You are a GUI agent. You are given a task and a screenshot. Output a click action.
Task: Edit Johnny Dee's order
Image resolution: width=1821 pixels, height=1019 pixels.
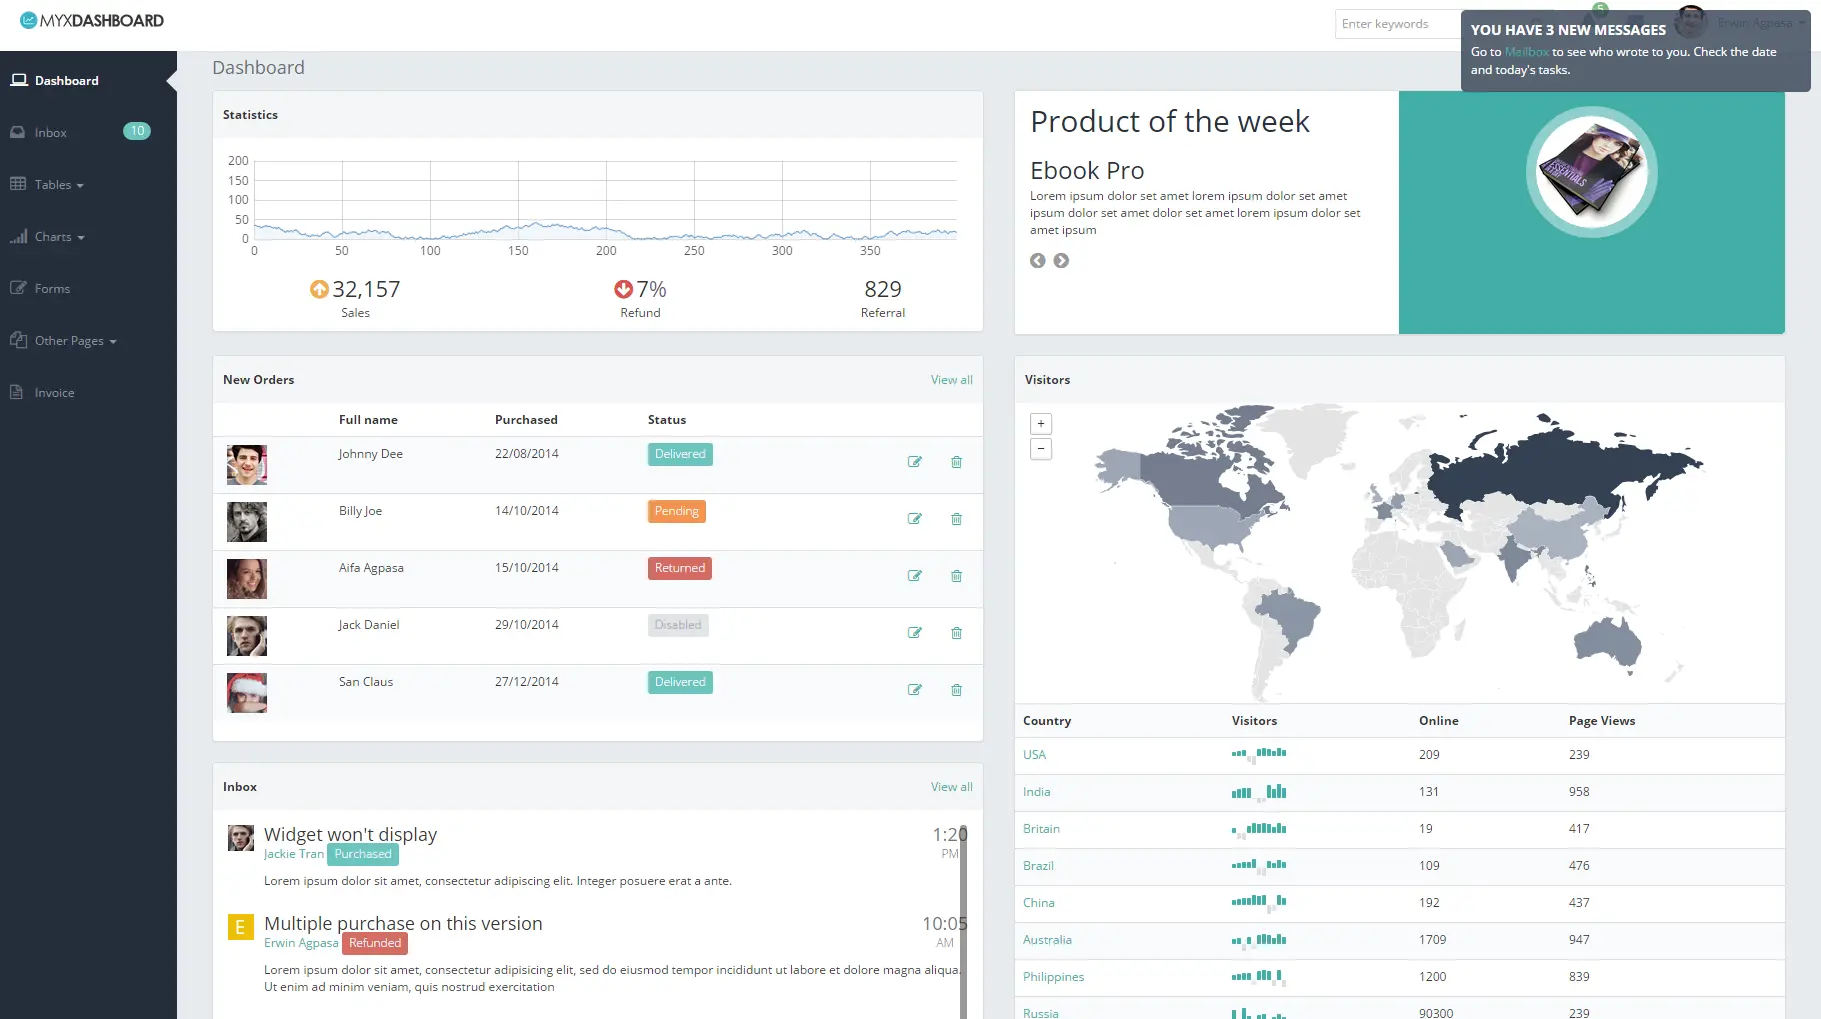(x=914, y=462)
